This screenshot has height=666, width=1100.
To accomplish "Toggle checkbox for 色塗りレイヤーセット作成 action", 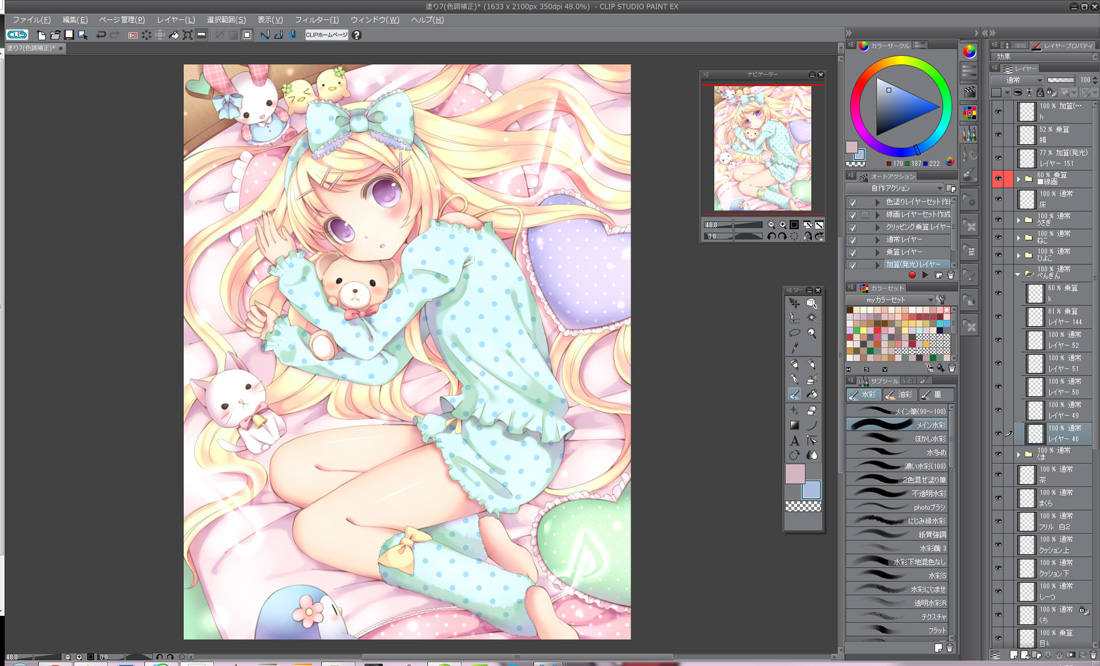I will pos(852,202).
